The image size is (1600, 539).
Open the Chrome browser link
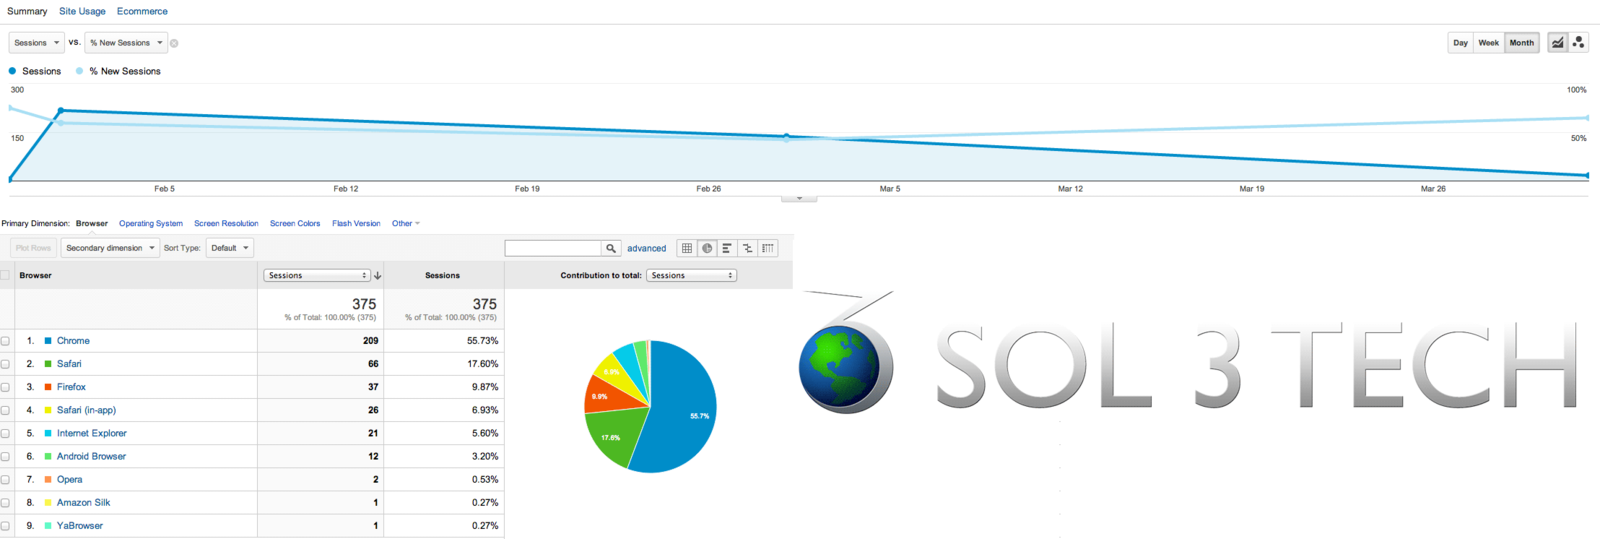point(73,341)
